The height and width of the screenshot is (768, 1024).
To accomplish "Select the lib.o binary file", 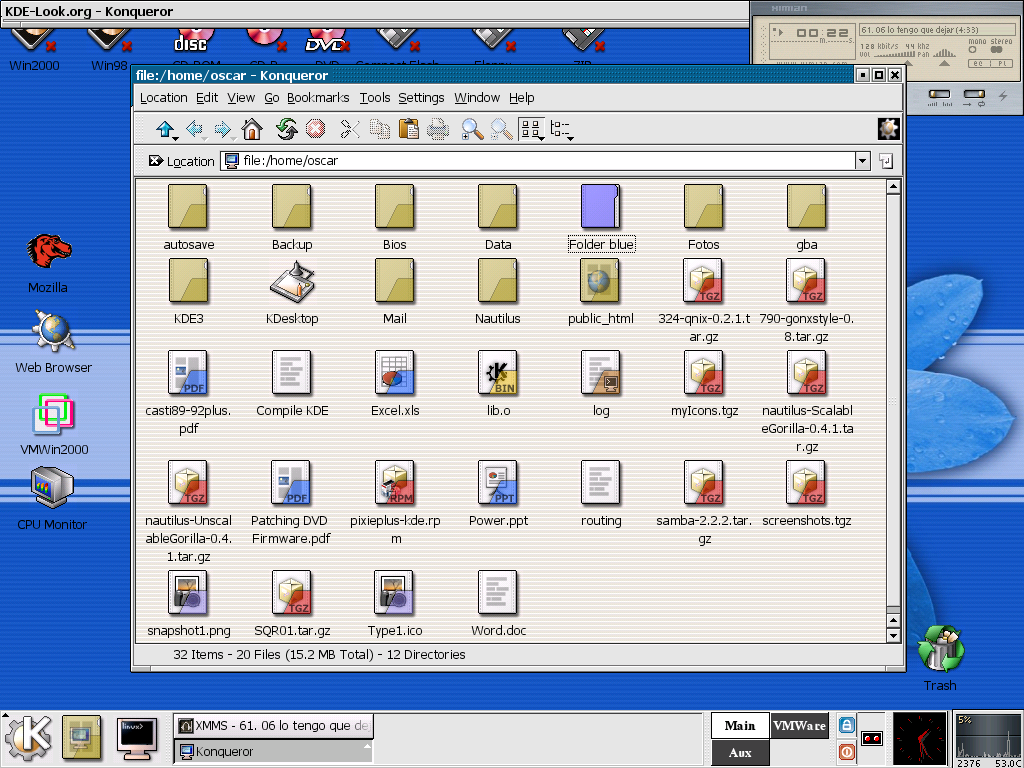I will 498,373.
